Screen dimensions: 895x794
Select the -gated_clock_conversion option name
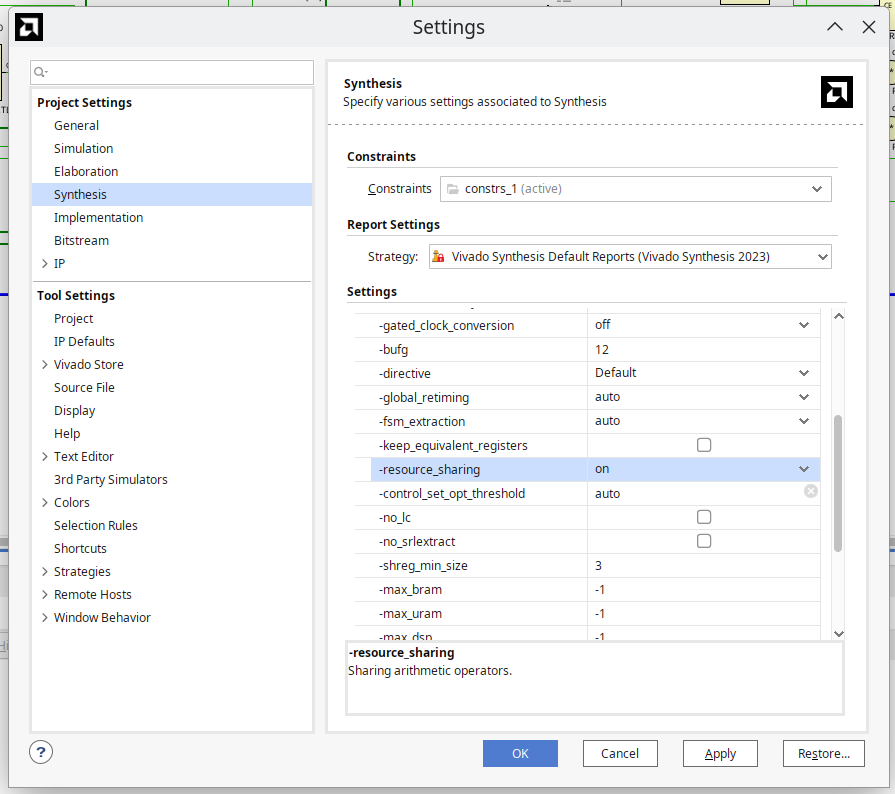point(446,325)
